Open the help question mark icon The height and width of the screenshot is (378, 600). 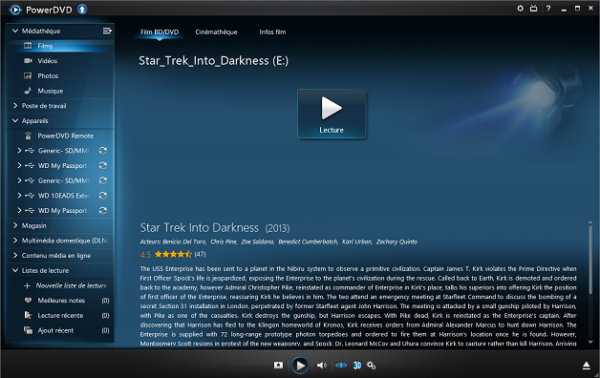(548, 8)
